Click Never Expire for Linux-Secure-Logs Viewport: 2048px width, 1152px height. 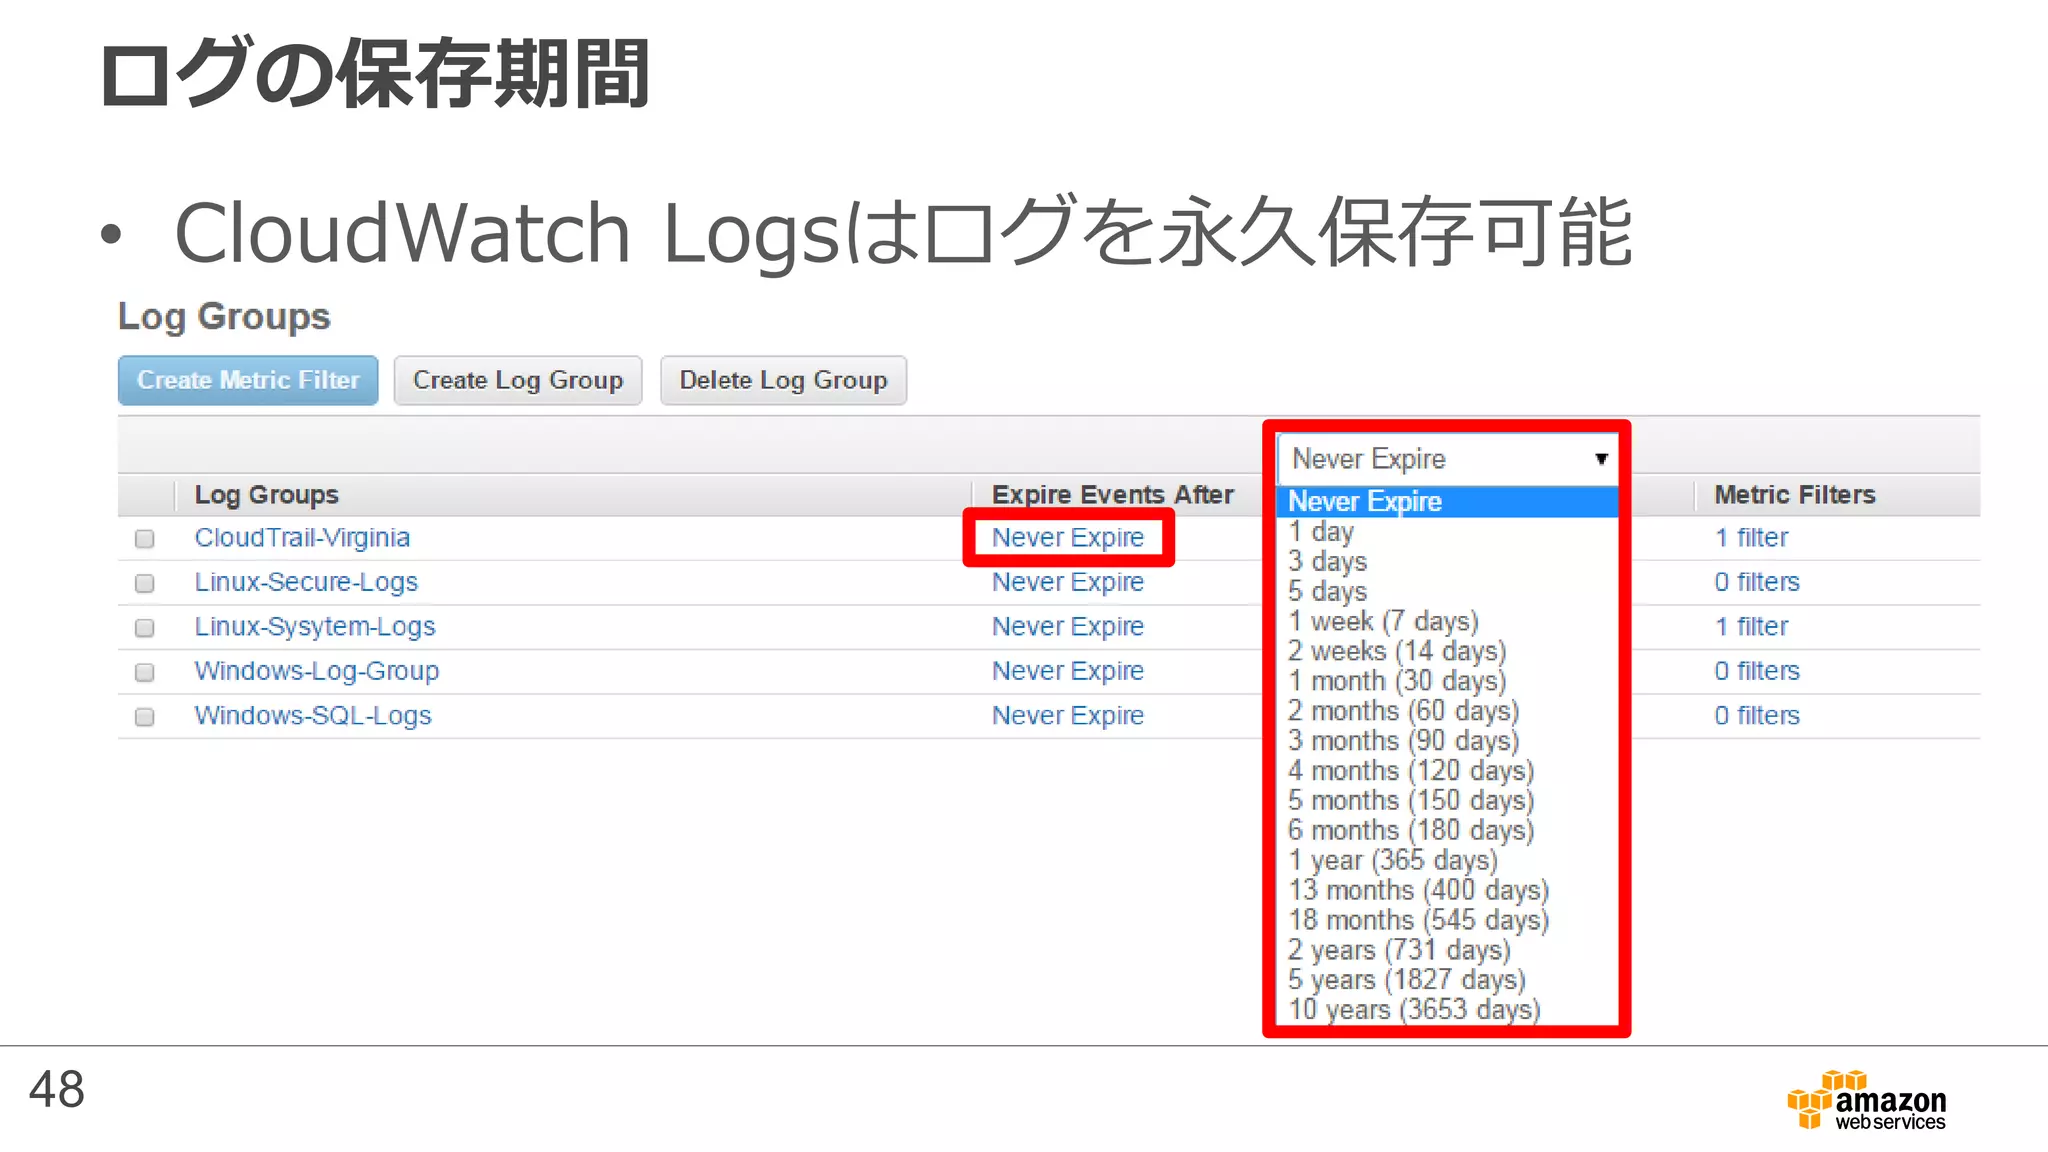(1068, 582)
